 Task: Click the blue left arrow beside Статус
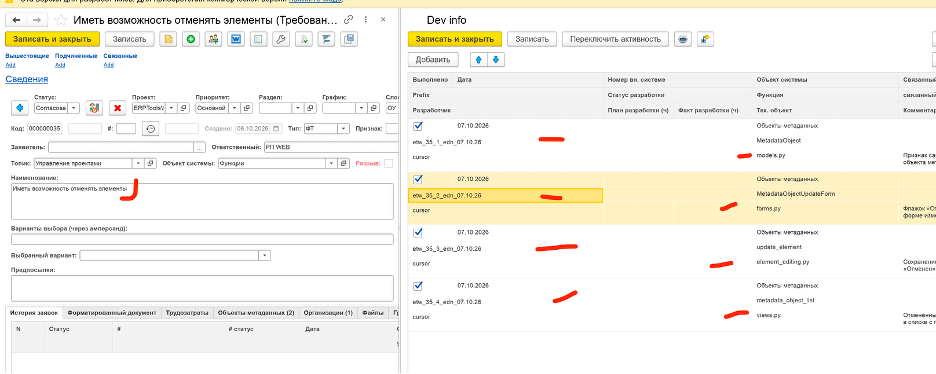20,108
